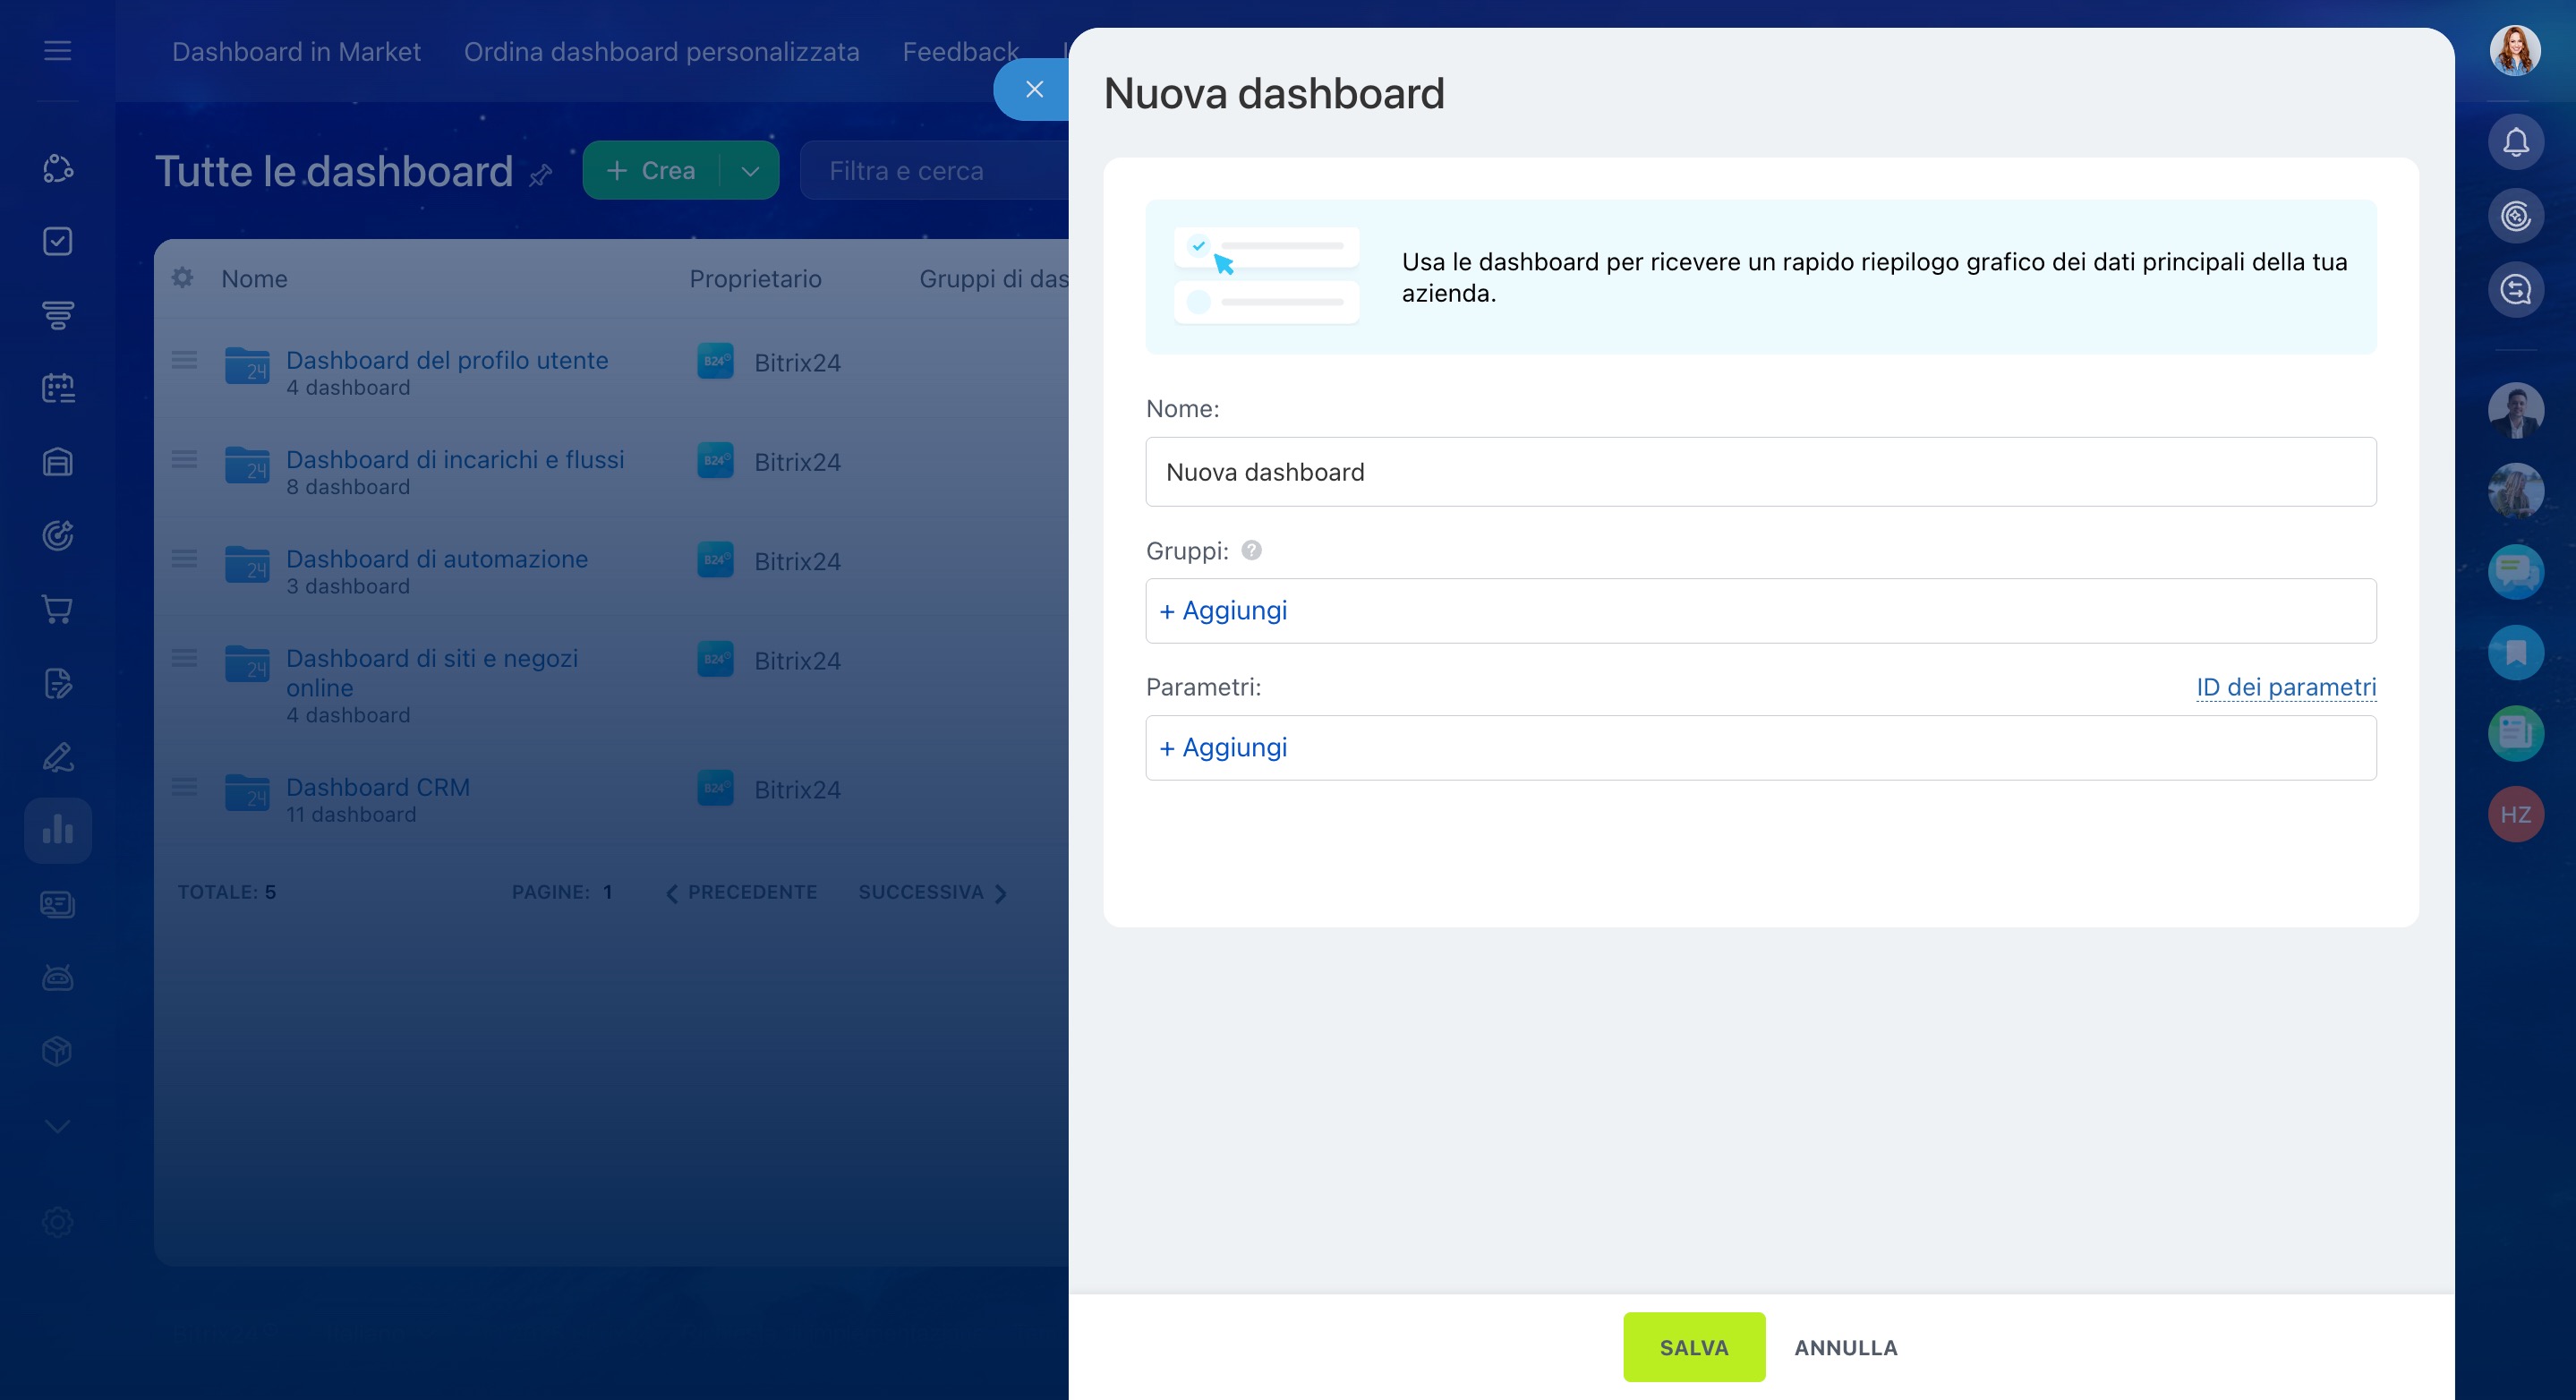
Task: Open Dashboard in Market menu item
Action: coord(296,52)
